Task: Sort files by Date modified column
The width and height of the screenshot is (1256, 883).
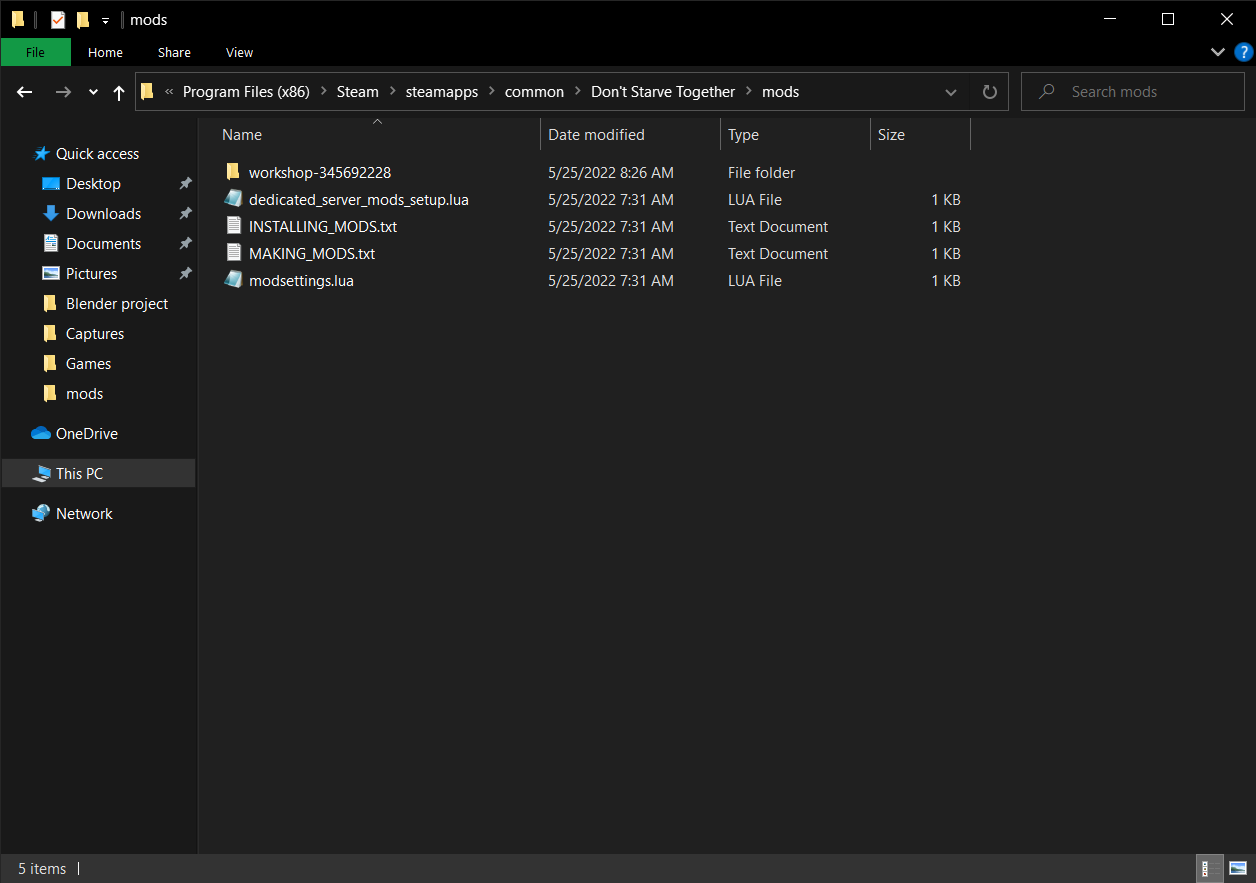Action: tap(596, 135)
